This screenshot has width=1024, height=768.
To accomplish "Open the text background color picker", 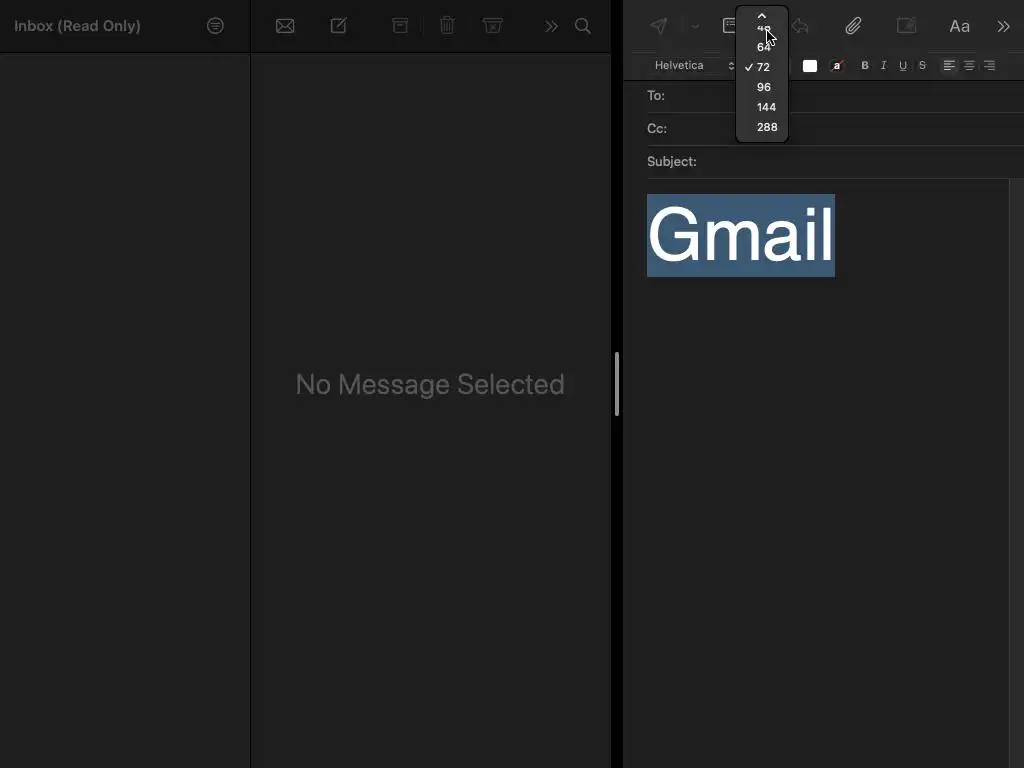I will (837, 65).
